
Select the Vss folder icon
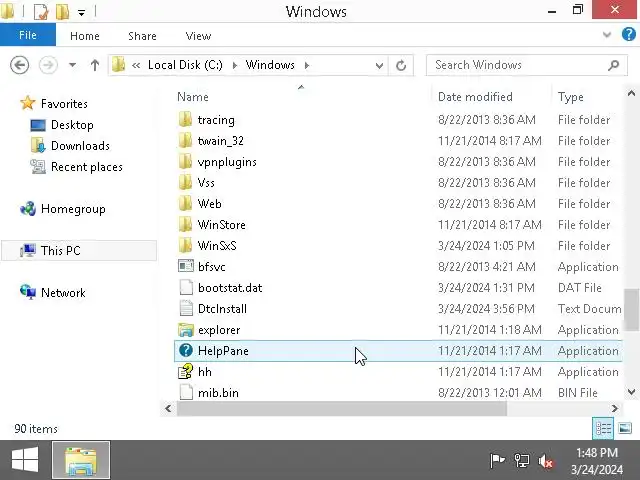185,182
